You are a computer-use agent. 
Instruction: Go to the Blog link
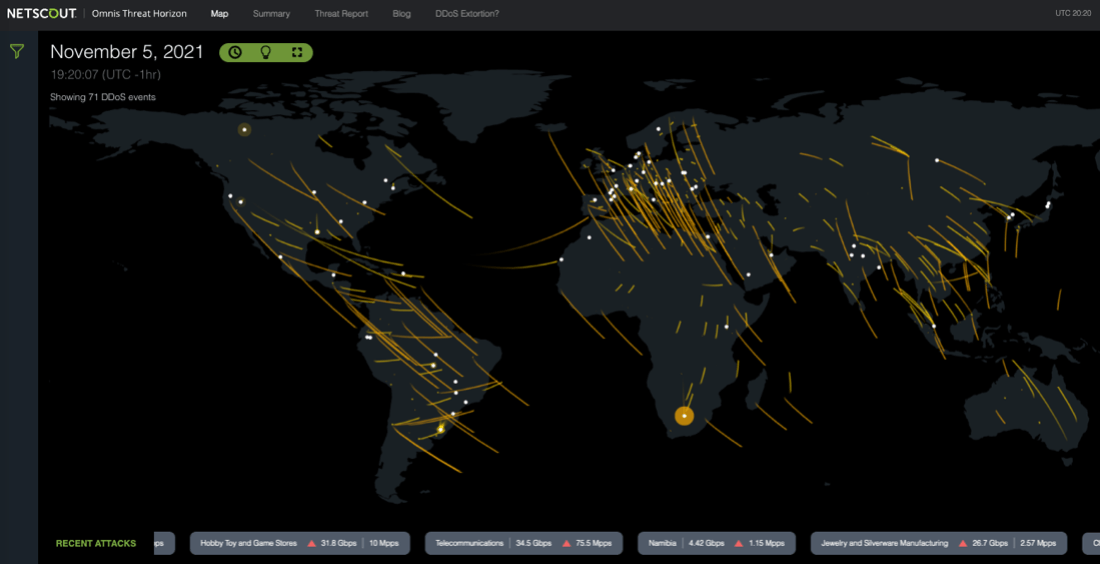click(x=403, y=13)
